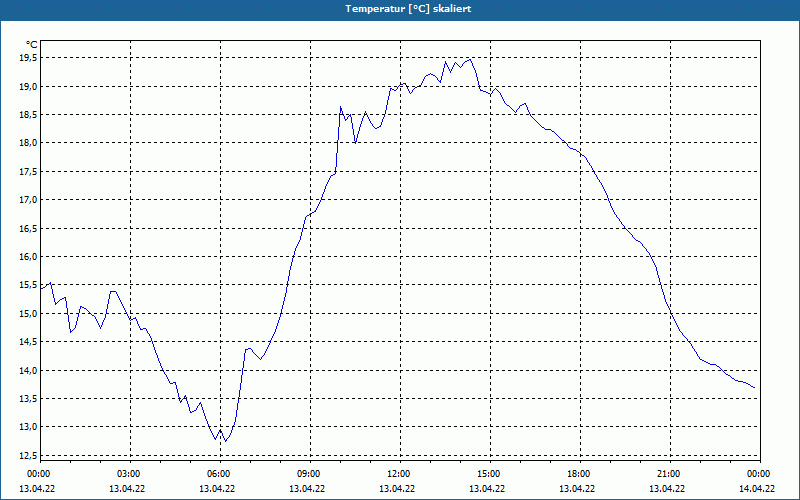Click the 15,5 y-axis tick label
Screen dimensions: 800x500
[x=29, y=285]
